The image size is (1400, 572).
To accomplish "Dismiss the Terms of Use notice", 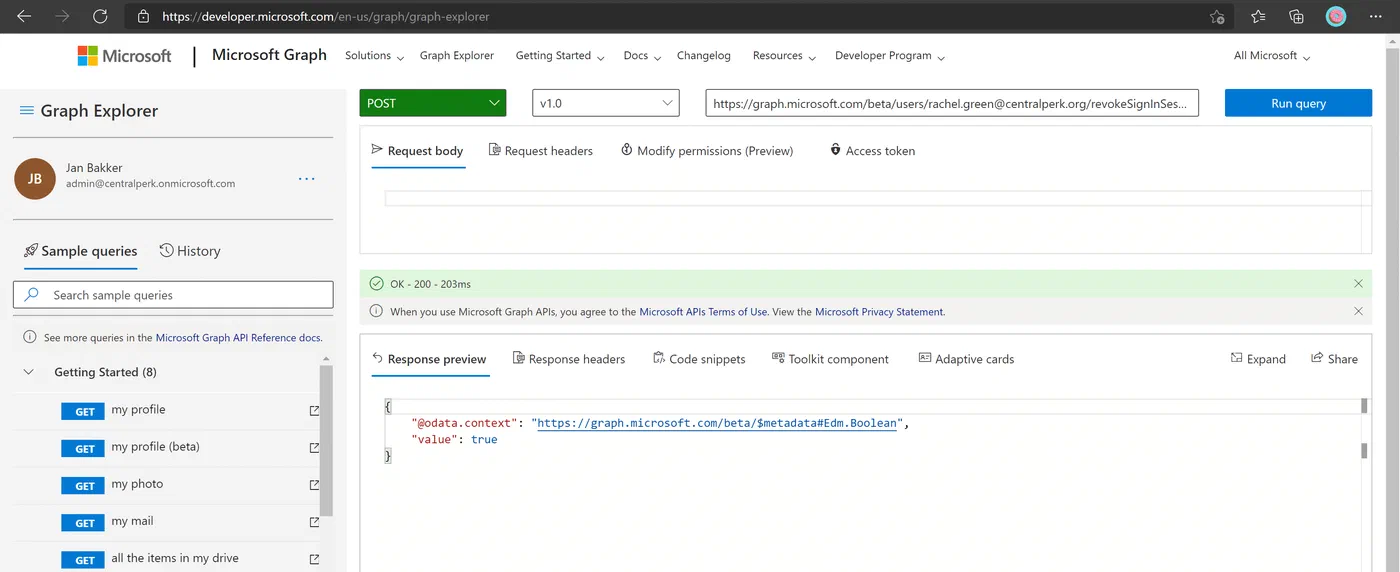I will (x=1358, y=312).
